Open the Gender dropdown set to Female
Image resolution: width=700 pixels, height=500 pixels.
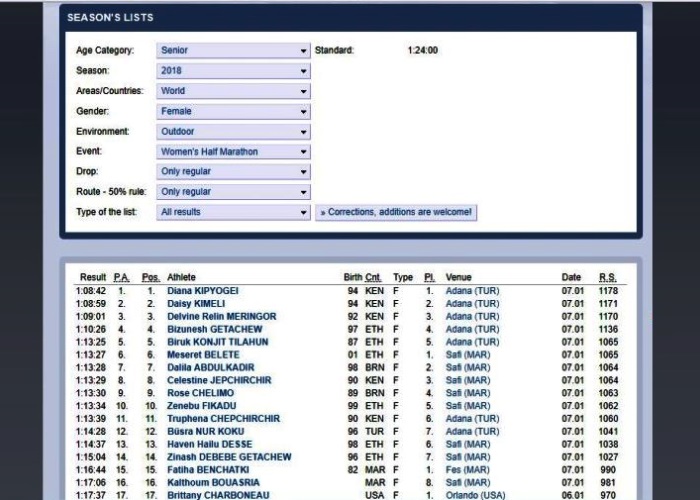tap(233, 111)
